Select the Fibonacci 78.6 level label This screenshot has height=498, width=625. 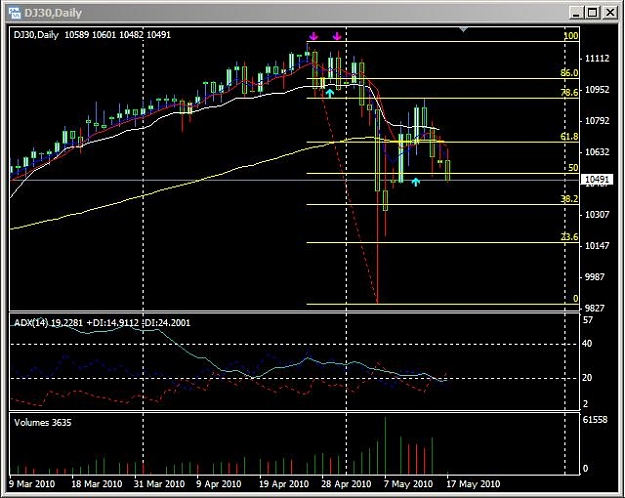[x=569, y=93]
